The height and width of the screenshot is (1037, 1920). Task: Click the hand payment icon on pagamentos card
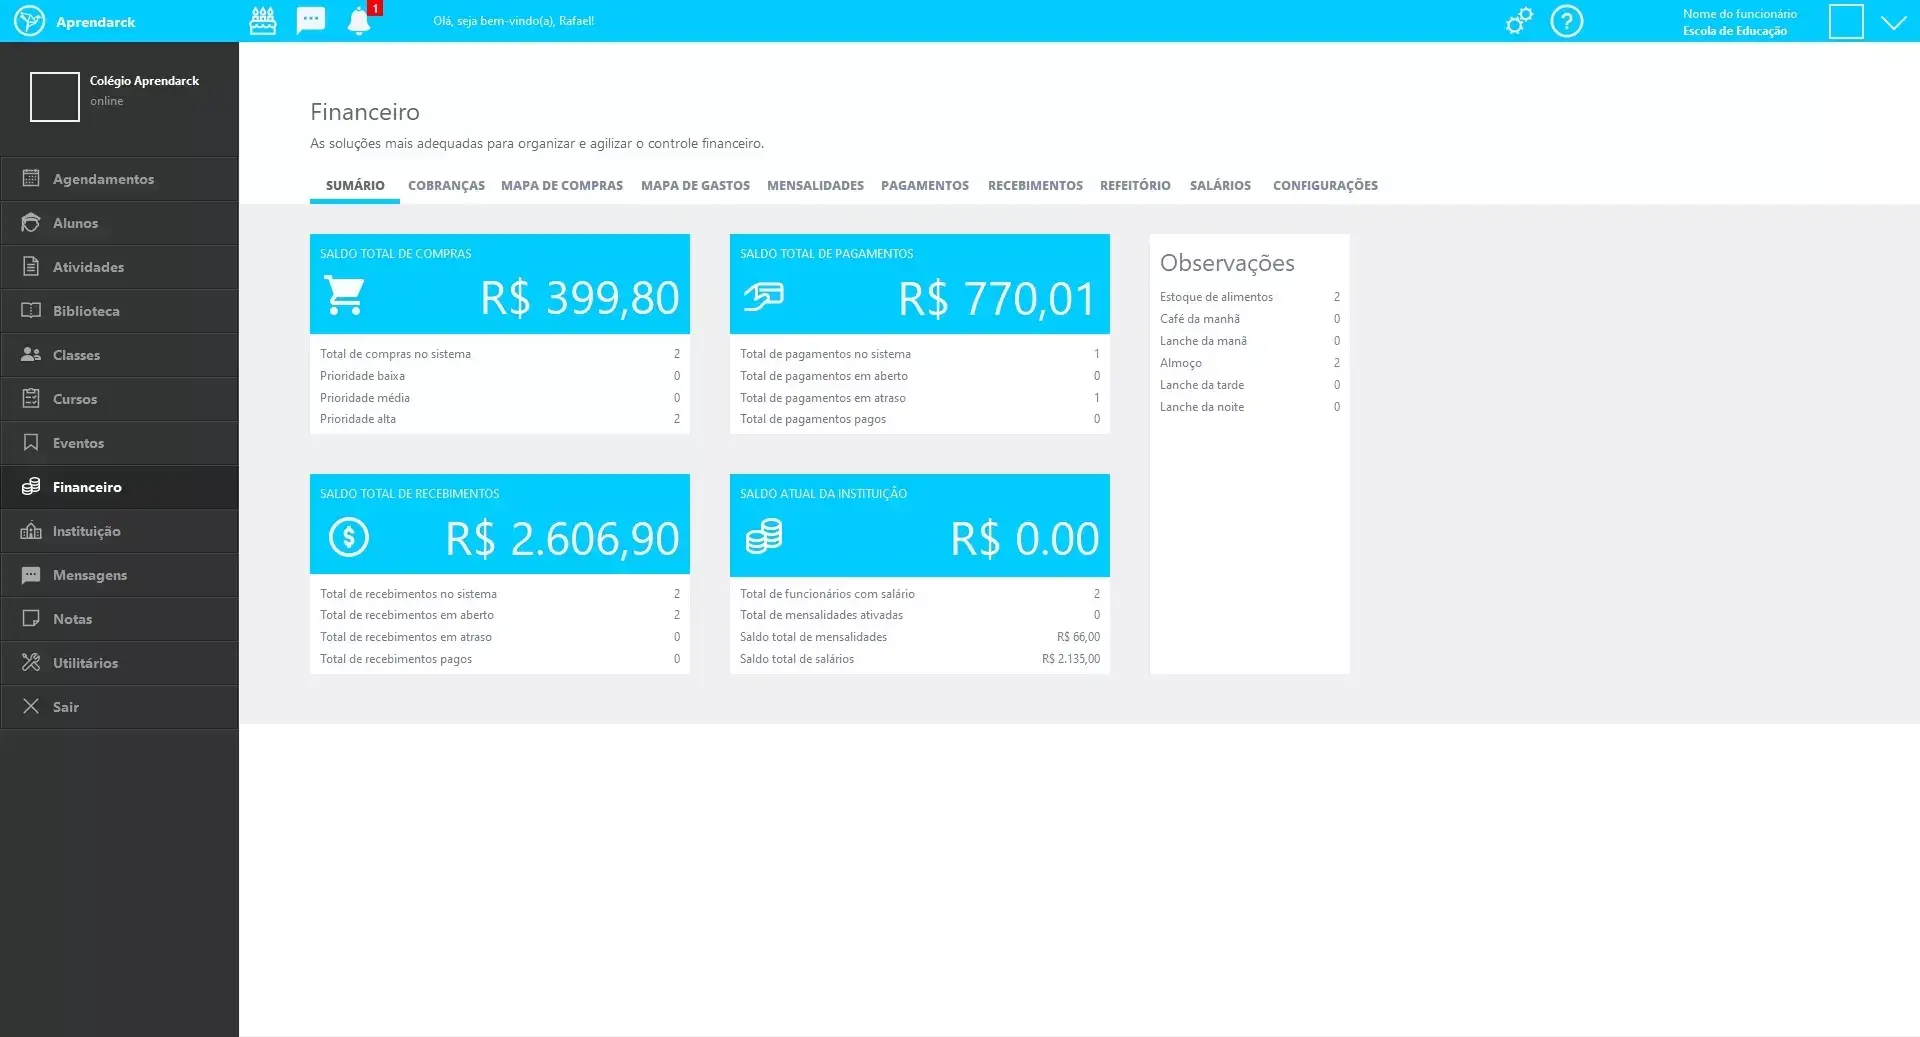(764, 296)
